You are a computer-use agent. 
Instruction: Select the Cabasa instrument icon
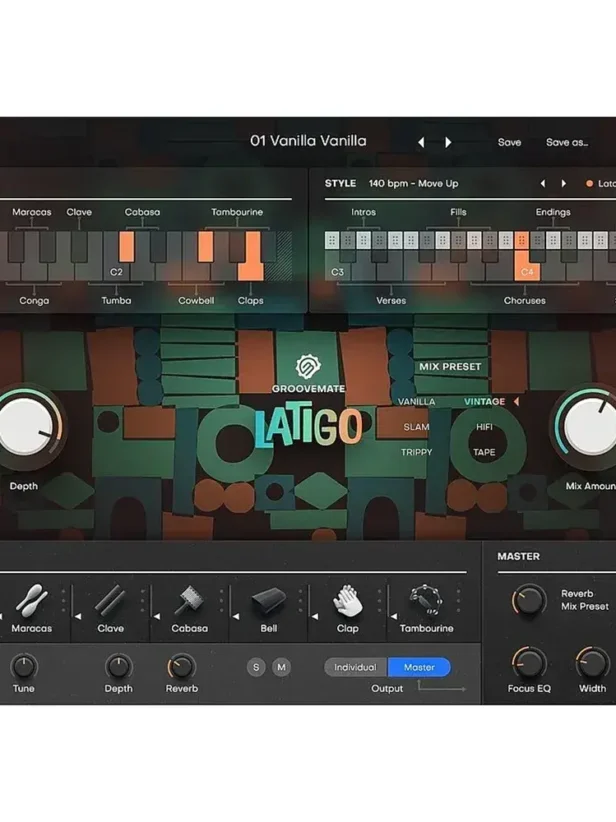pyautogui.click(x=189, y=601)
